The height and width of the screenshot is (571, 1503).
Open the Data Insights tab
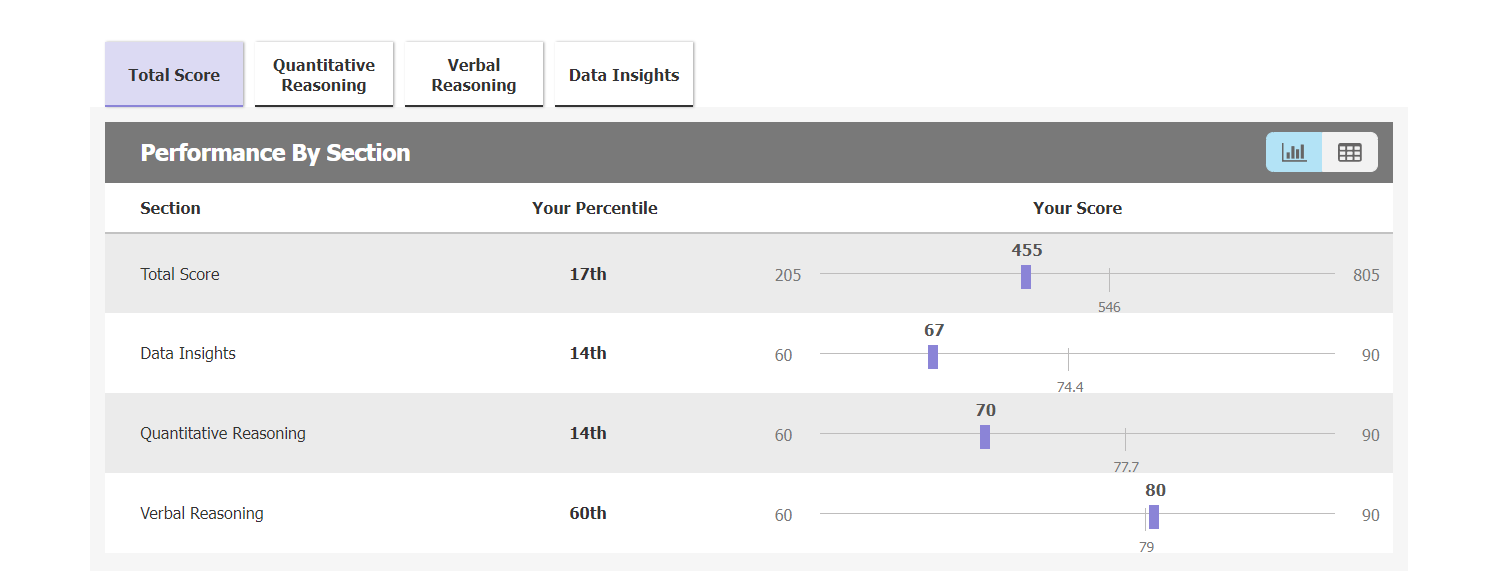pos(624,75)
